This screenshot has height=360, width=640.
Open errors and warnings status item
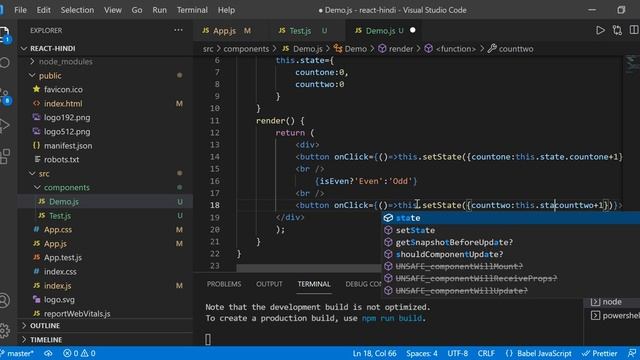[x=79, y=353]
